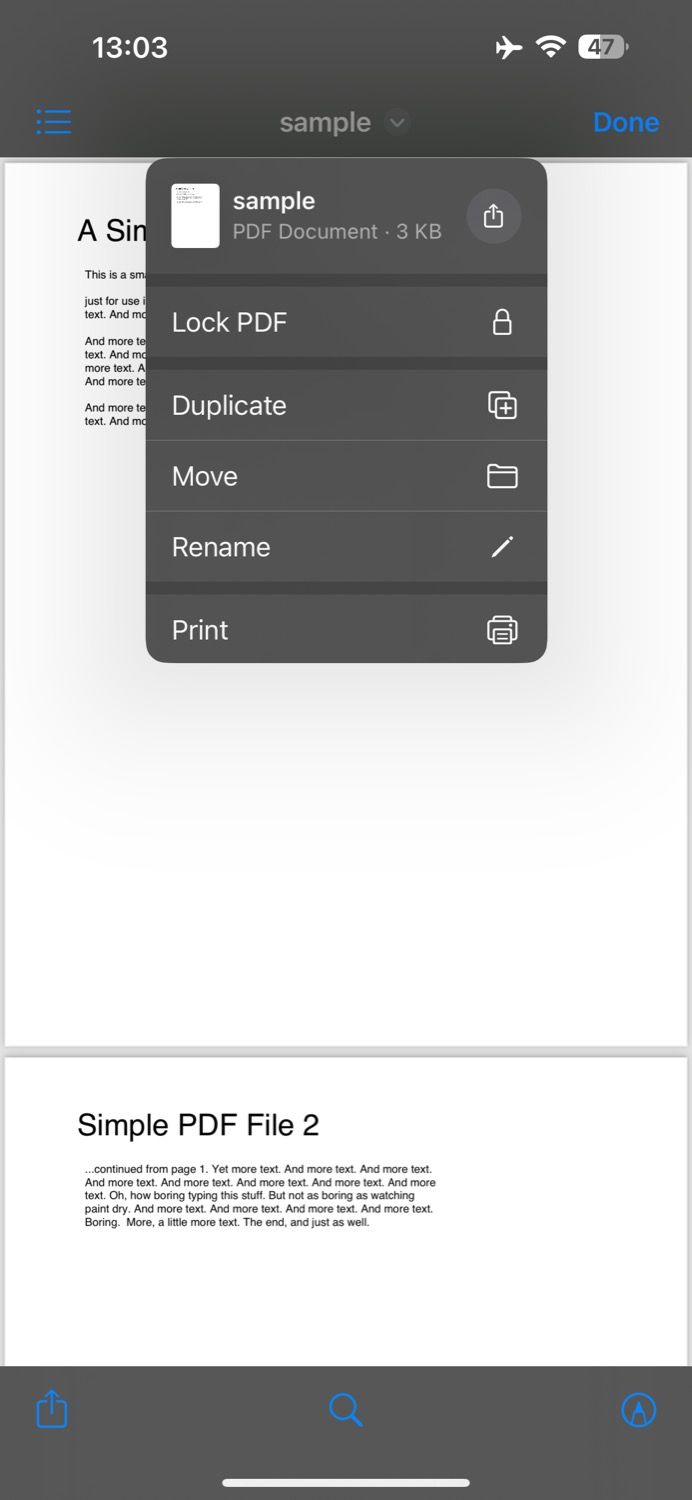Image resolution: width=692 pixels, height=1500 pixels.
Task: Open search from the bottom toolbar
Action: (x=345, y=1409)
